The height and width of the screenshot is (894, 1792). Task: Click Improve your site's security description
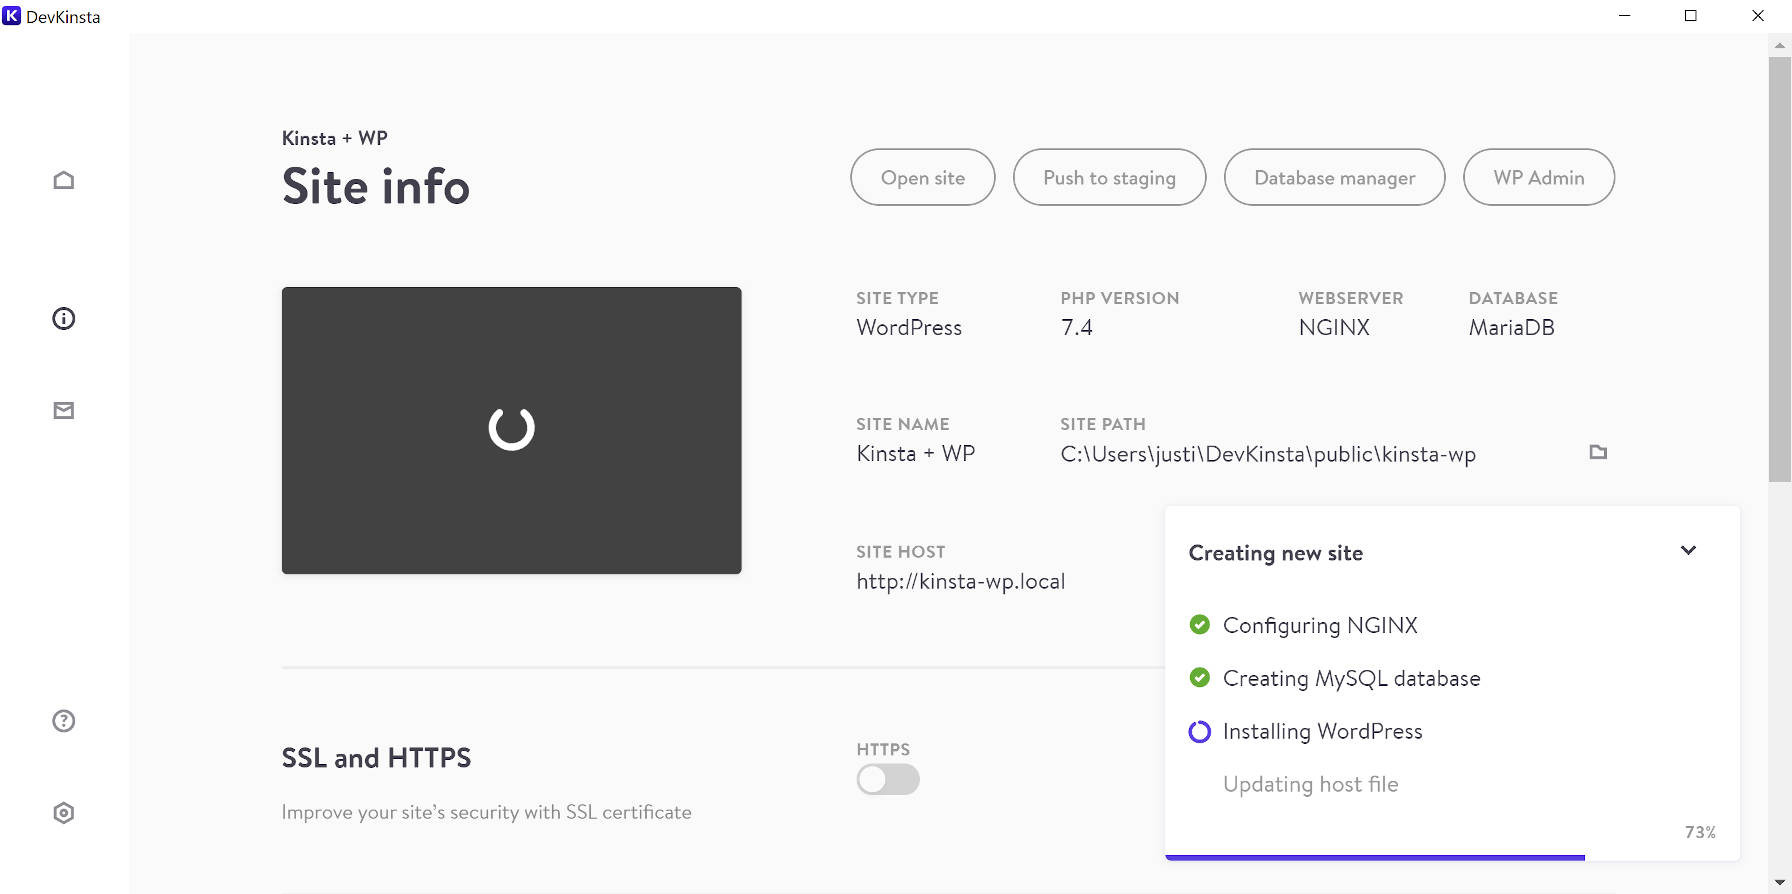click(x=486, y=812)
